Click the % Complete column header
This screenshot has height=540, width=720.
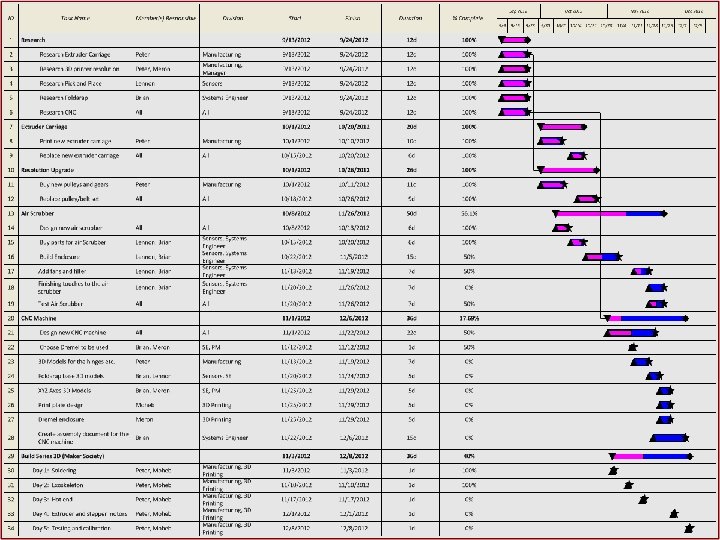coord(468,18)
